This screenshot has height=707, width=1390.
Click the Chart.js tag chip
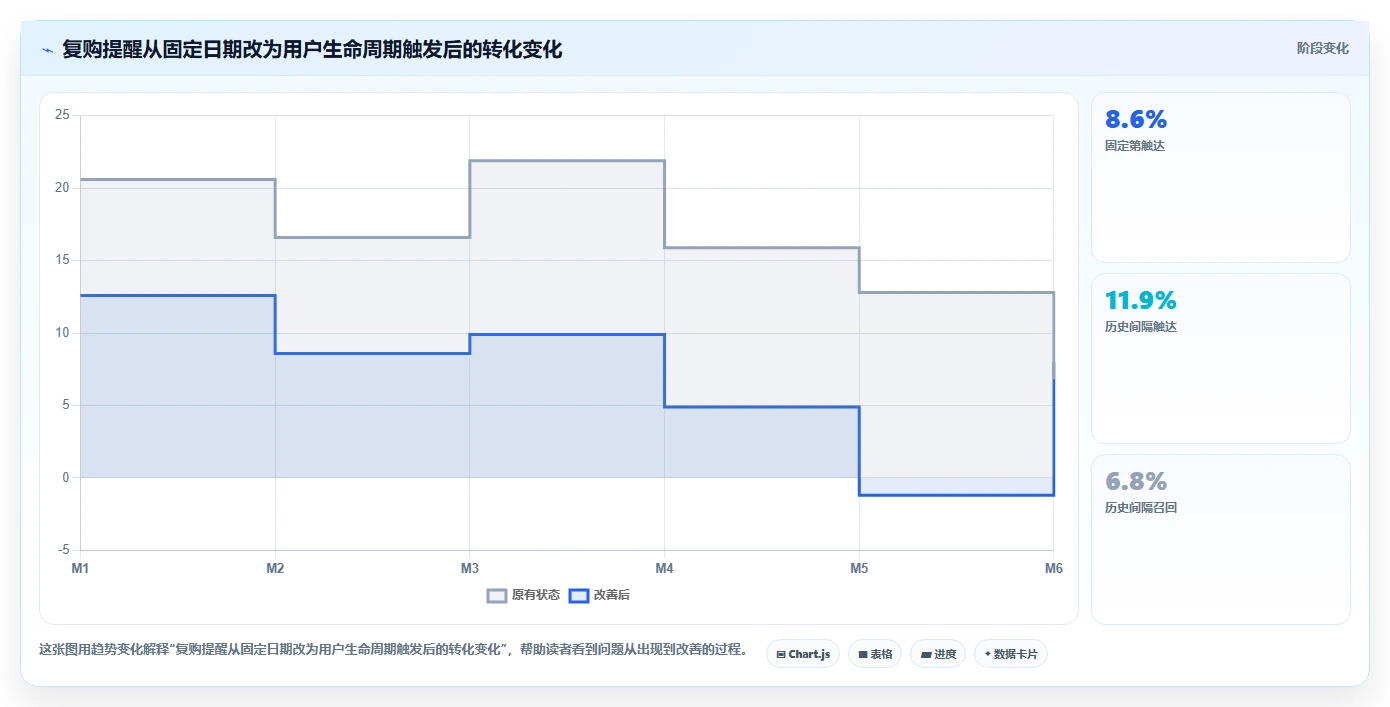tap(803, 654)
